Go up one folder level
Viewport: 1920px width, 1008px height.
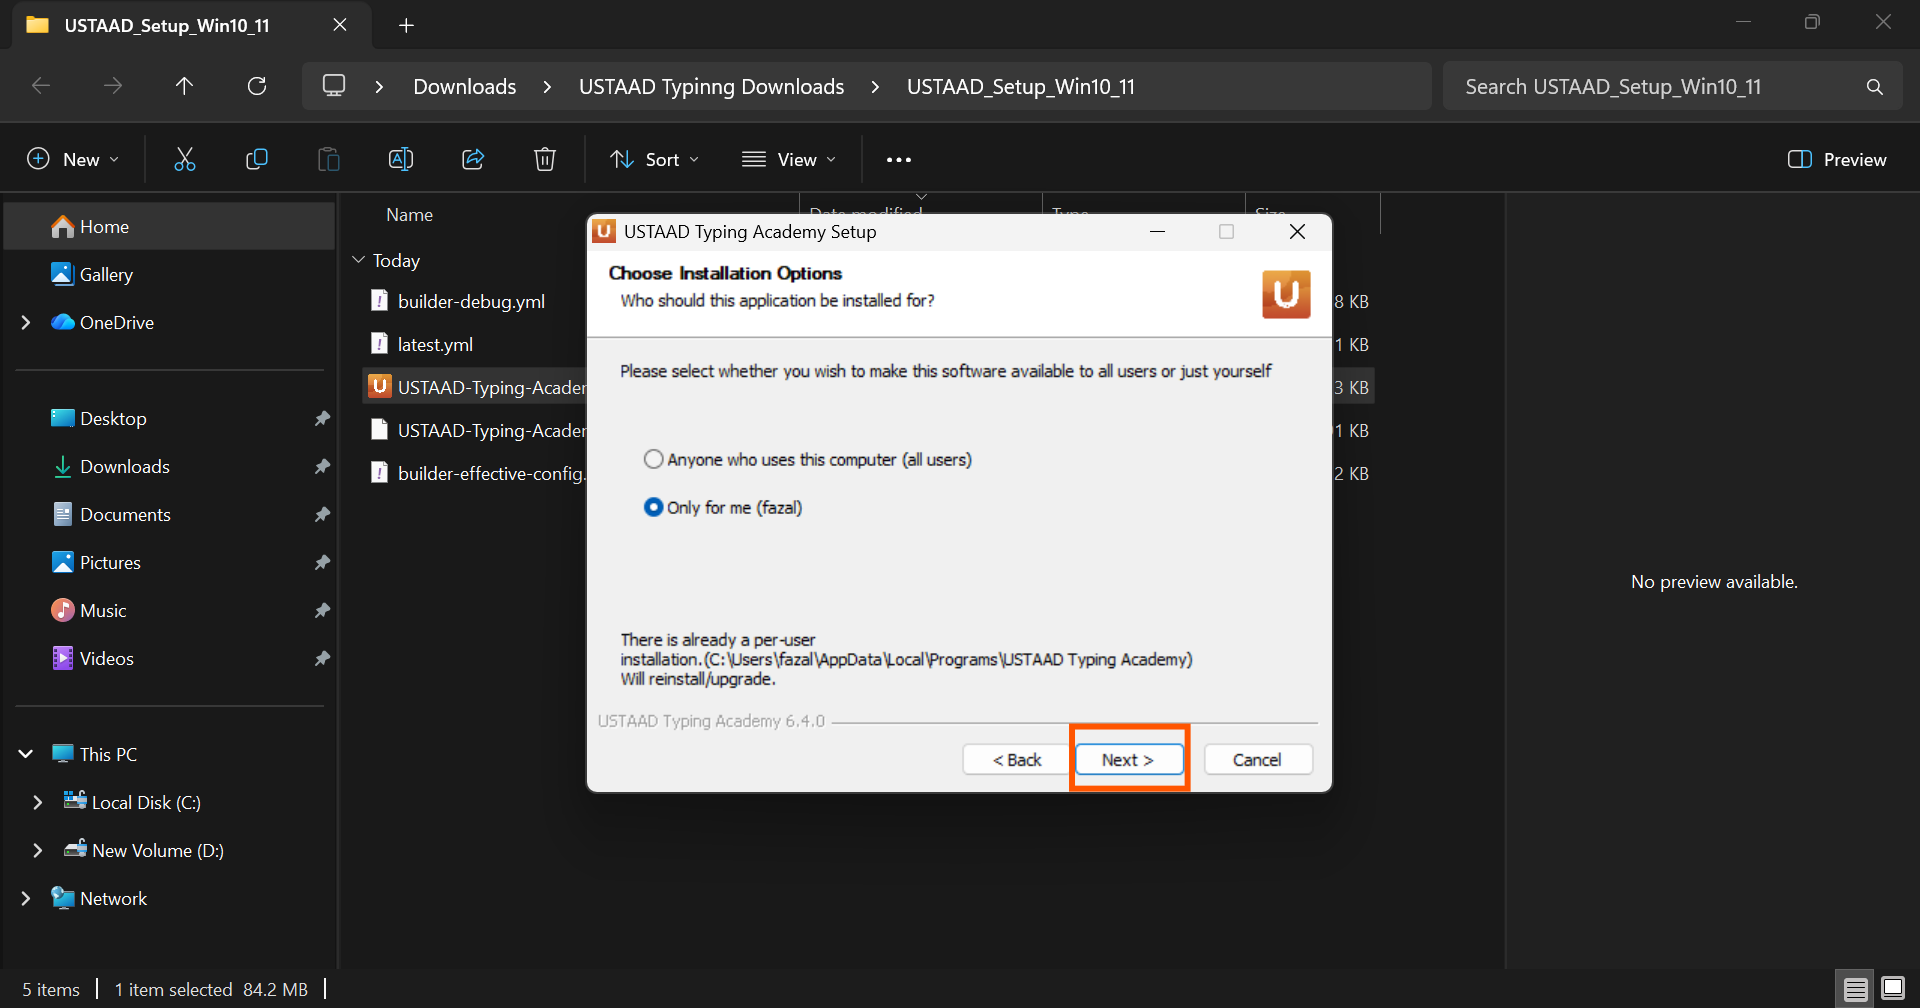(184, 86)
